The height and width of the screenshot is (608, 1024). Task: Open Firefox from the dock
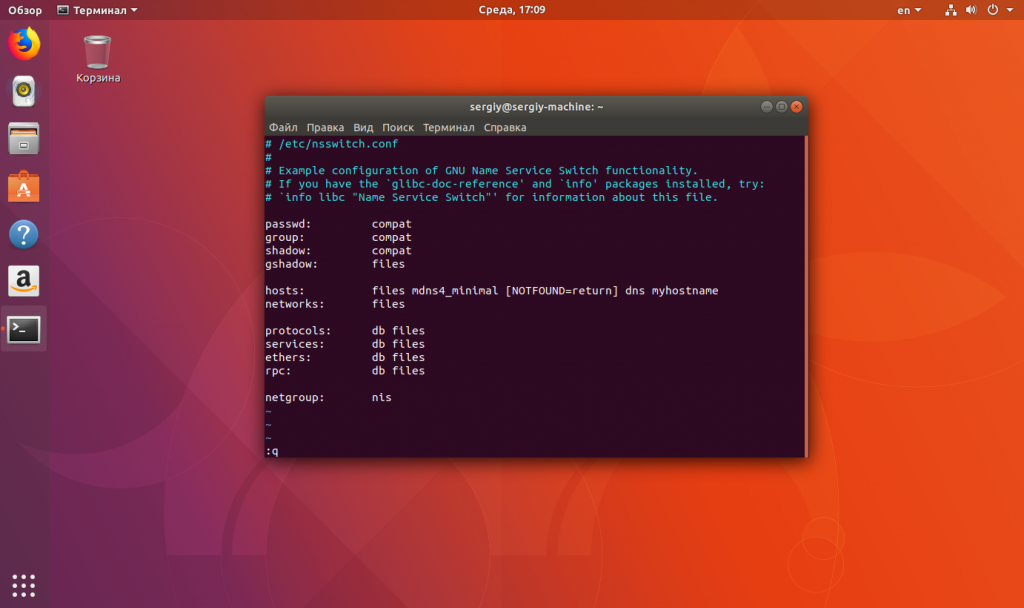coord(24,43)
